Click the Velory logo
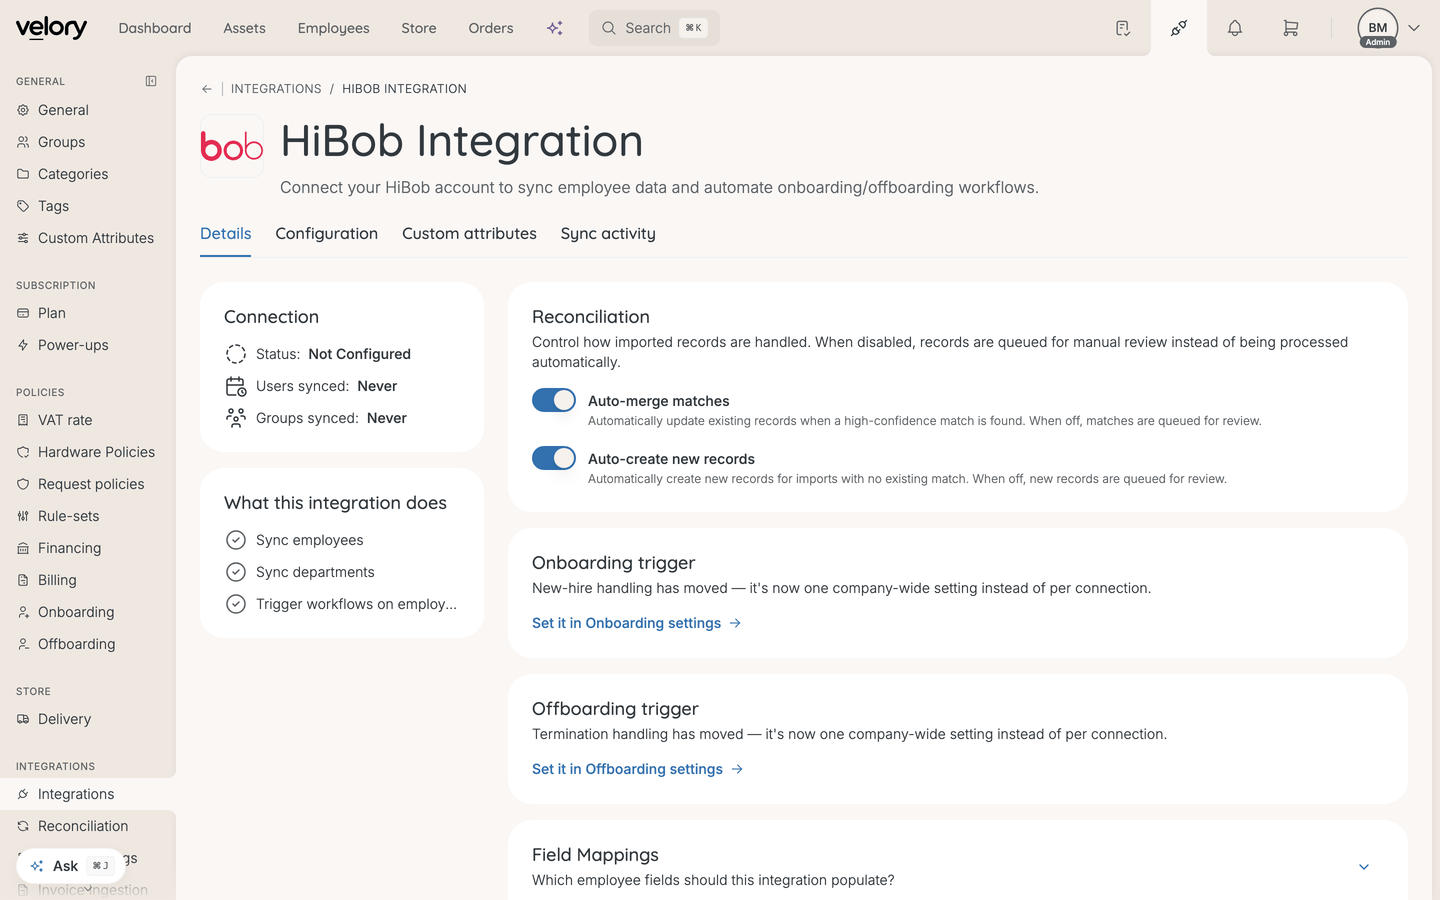 [x=51, y=28]
